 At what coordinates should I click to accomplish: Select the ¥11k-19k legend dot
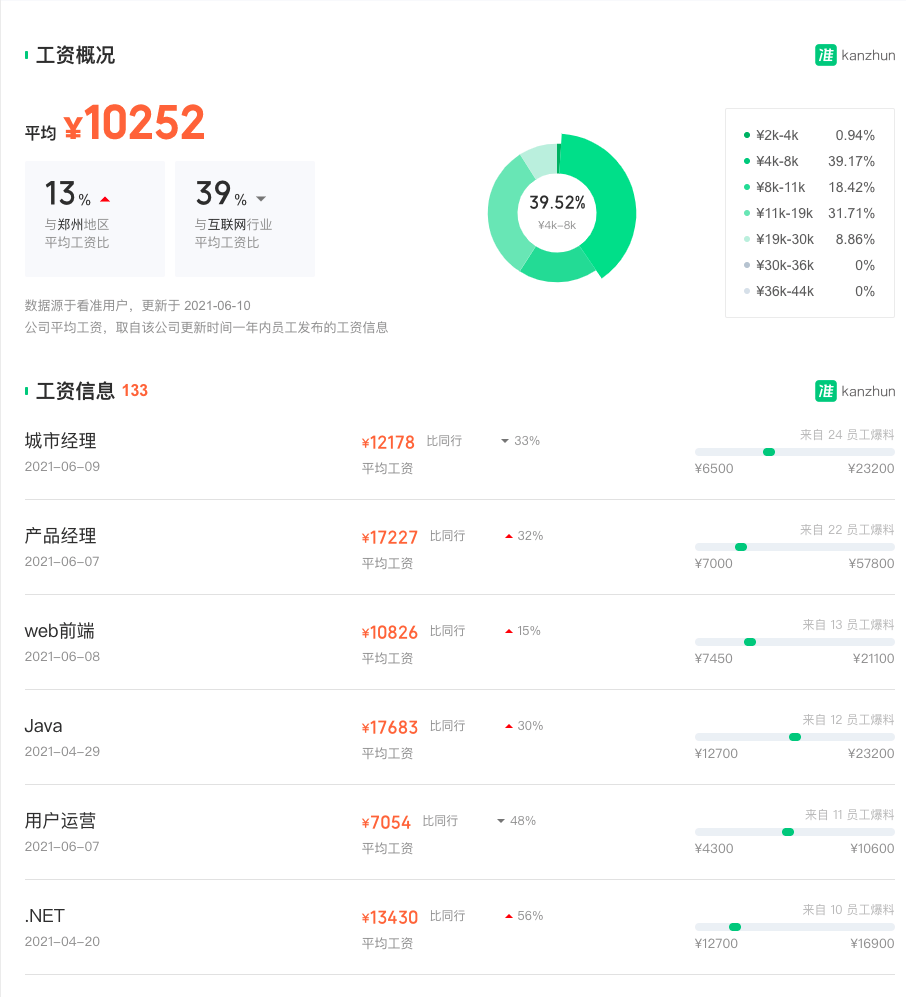click(x=747, y=213)
